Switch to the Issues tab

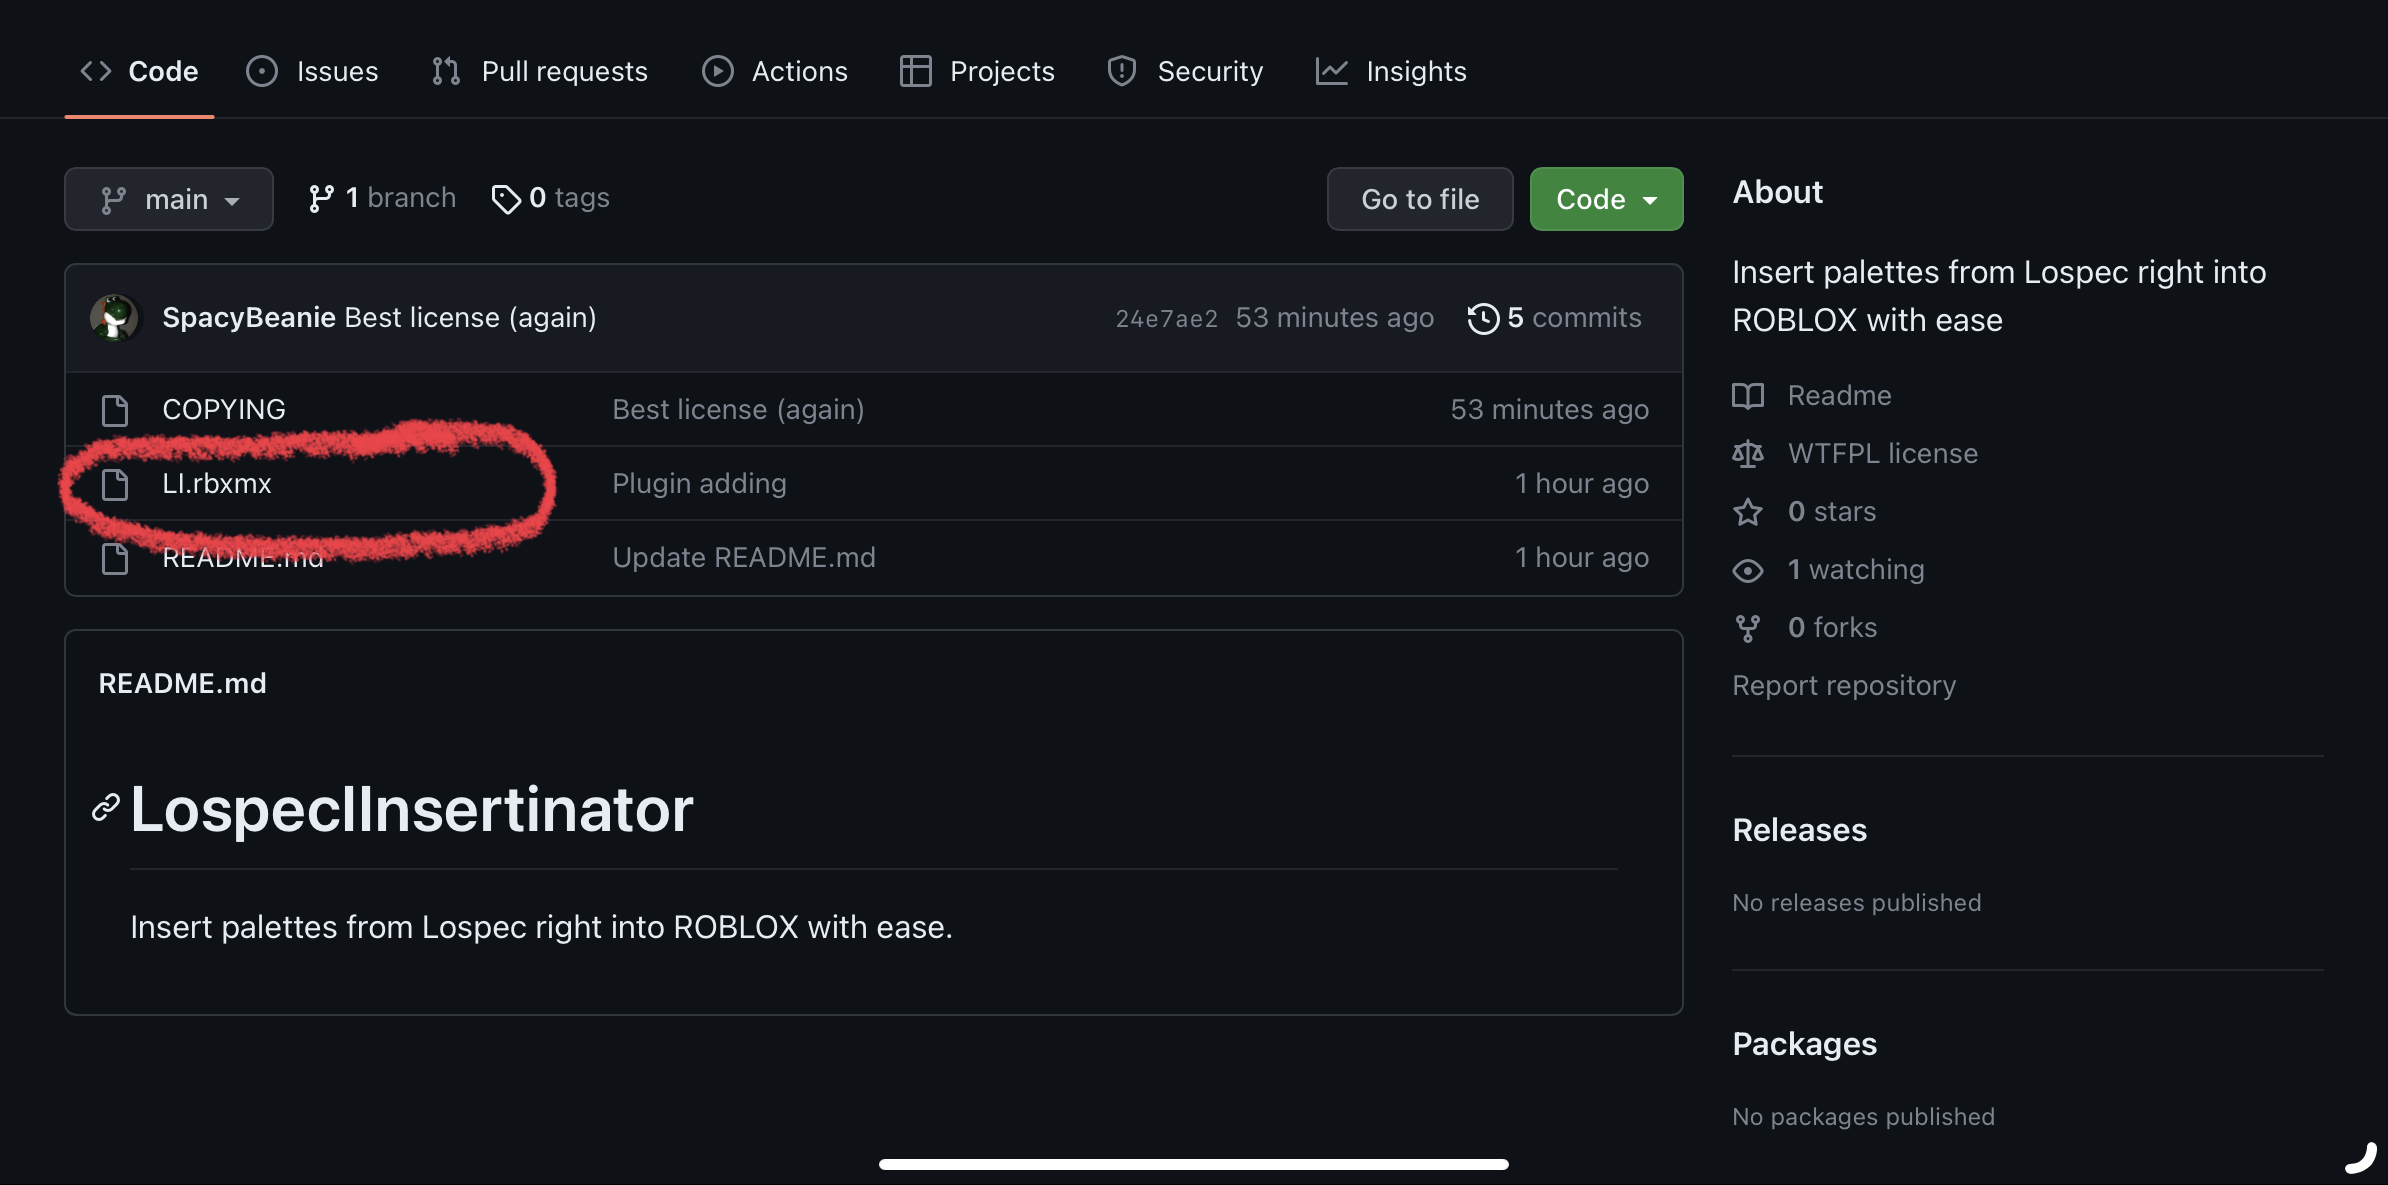[313, 71]
